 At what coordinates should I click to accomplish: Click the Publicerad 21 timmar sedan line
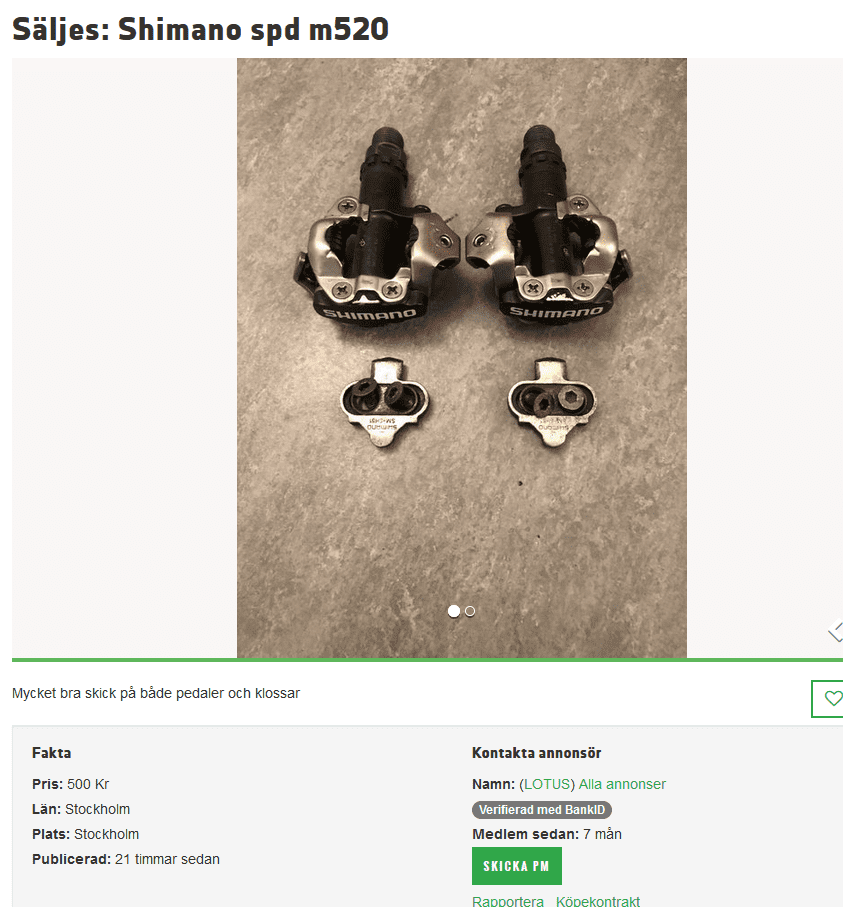point(126,859)
